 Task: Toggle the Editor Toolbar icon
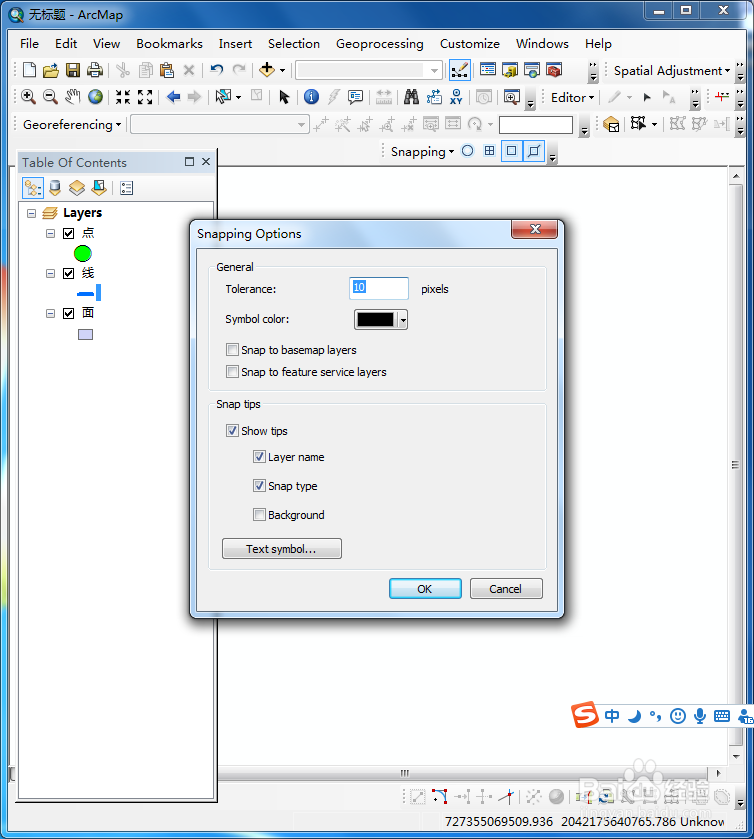460,70
